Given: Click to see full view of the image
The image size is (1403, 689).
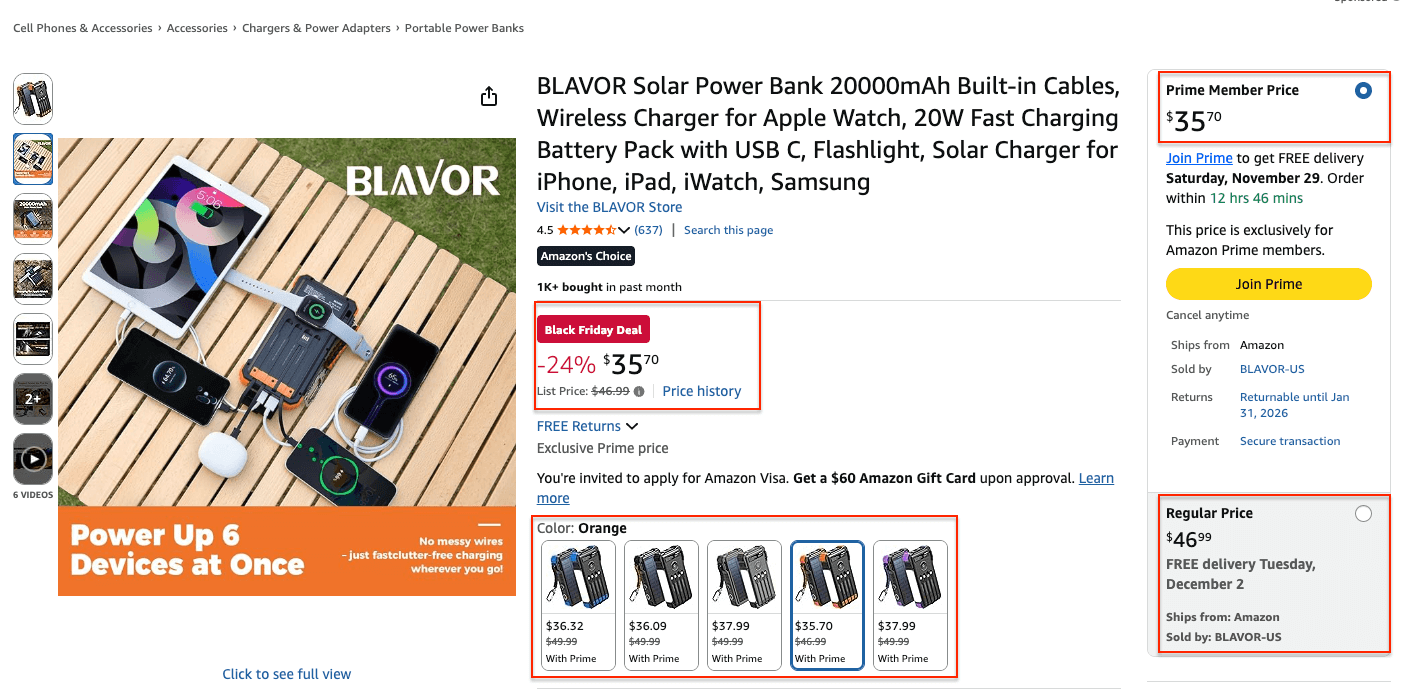Looking at the screenshot, I should click(286, 673).
